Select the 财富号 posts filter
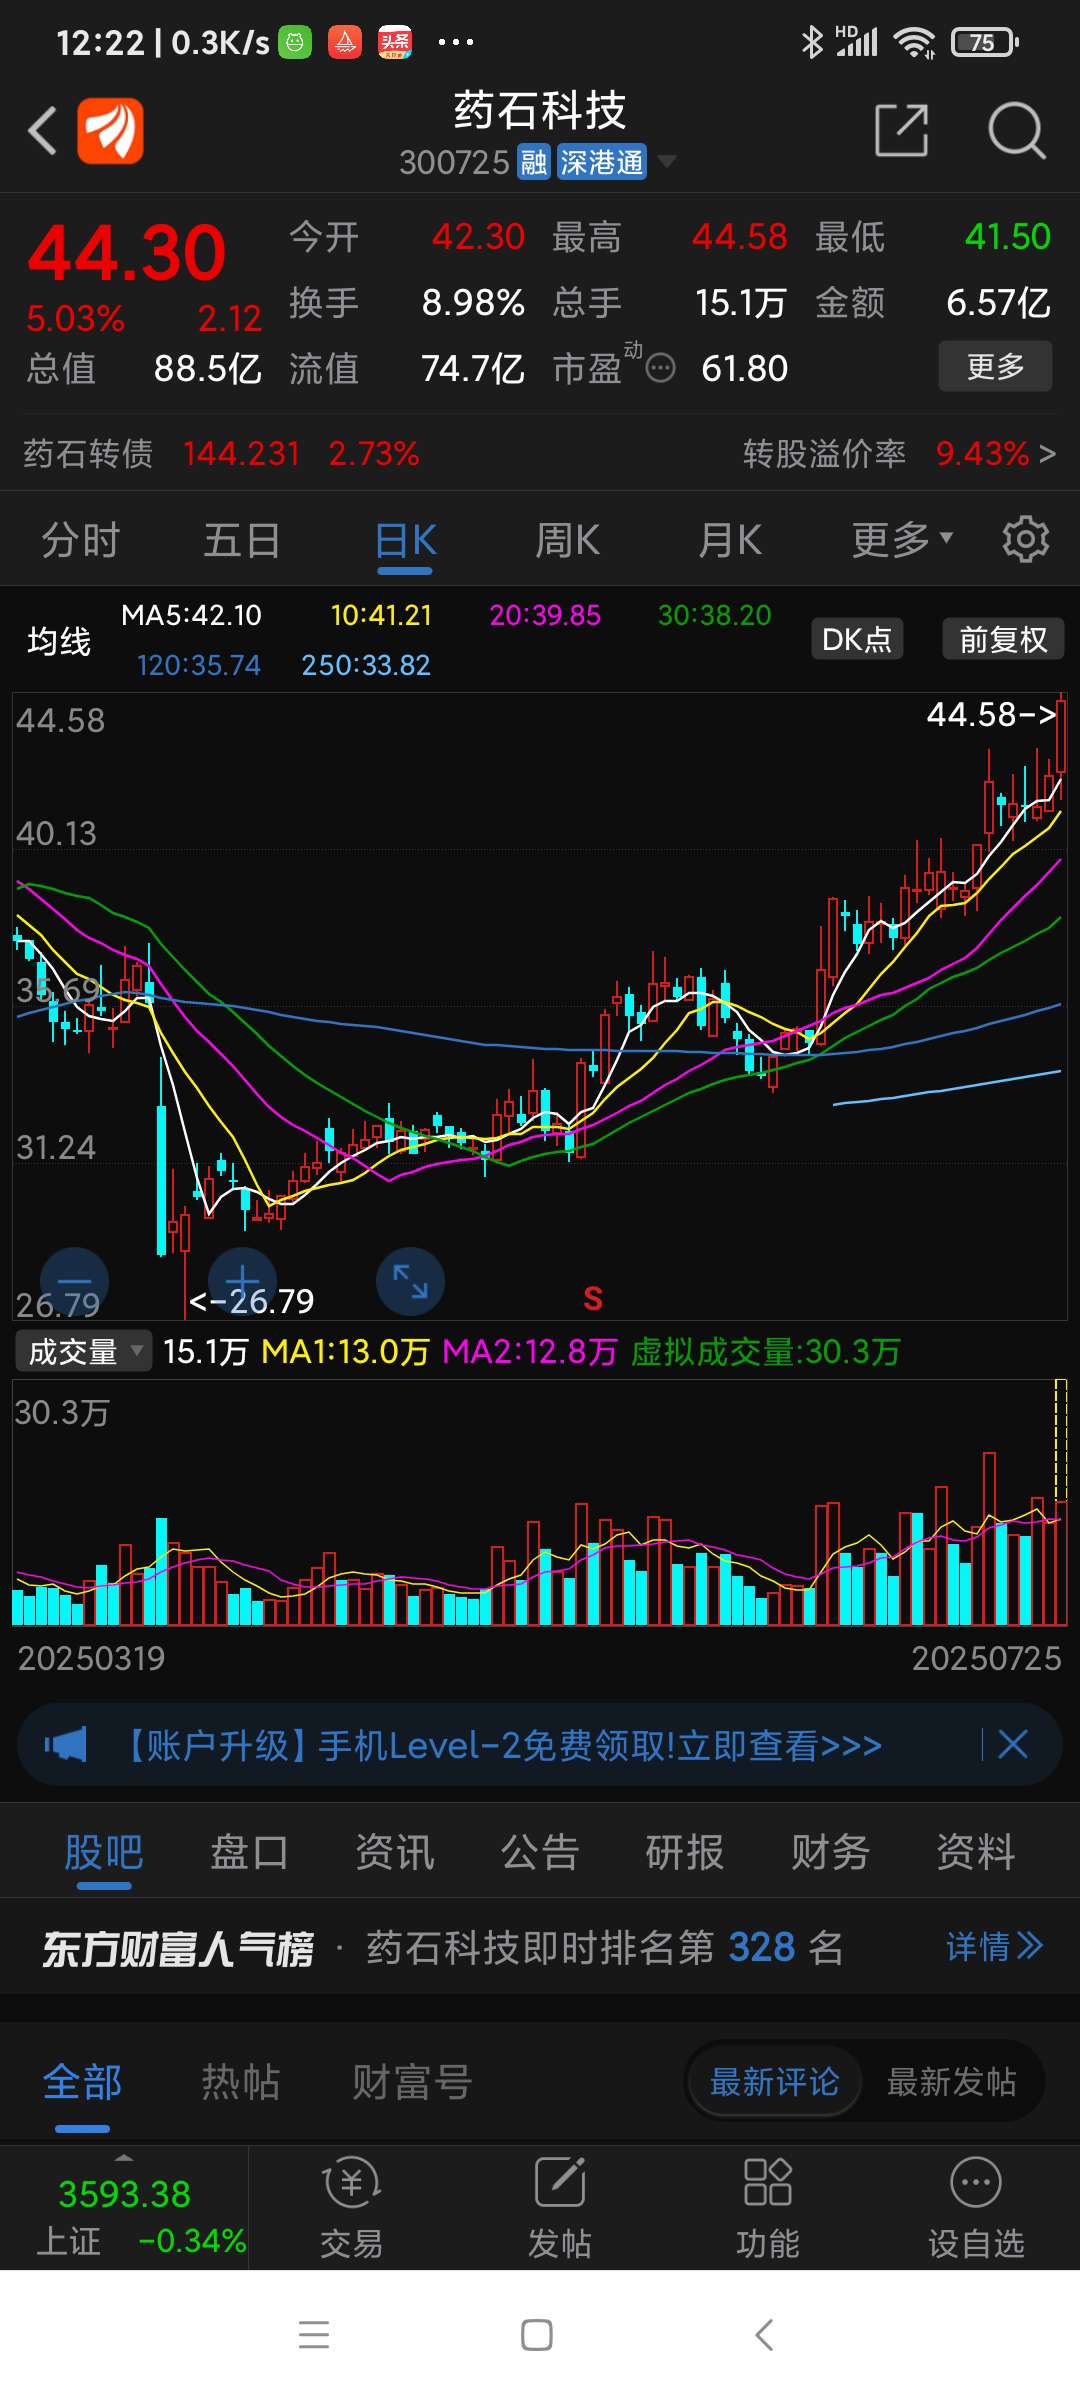Image resolution: width=1080 pixels, height=2400 pixels. (x=412, y=2082)
